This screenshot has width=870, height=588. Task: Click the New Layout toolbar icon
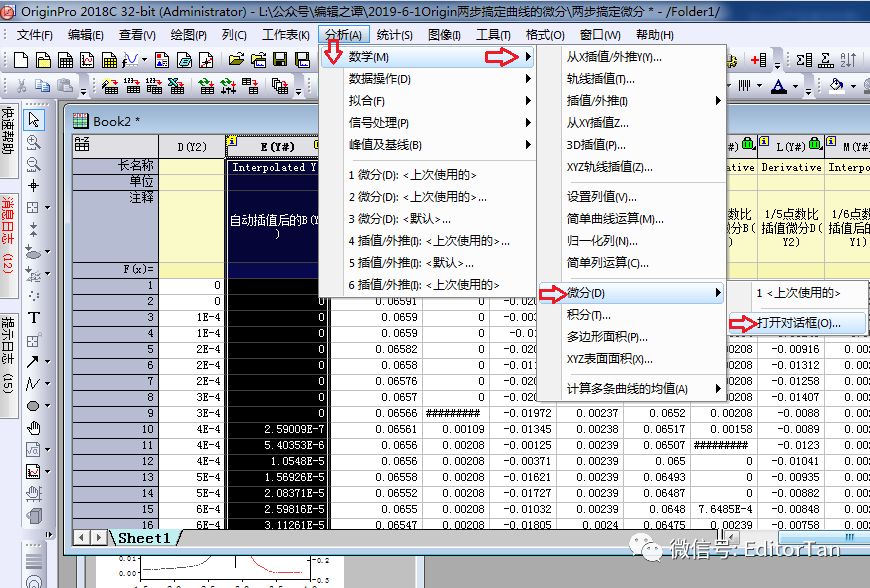tap(162, 59)
